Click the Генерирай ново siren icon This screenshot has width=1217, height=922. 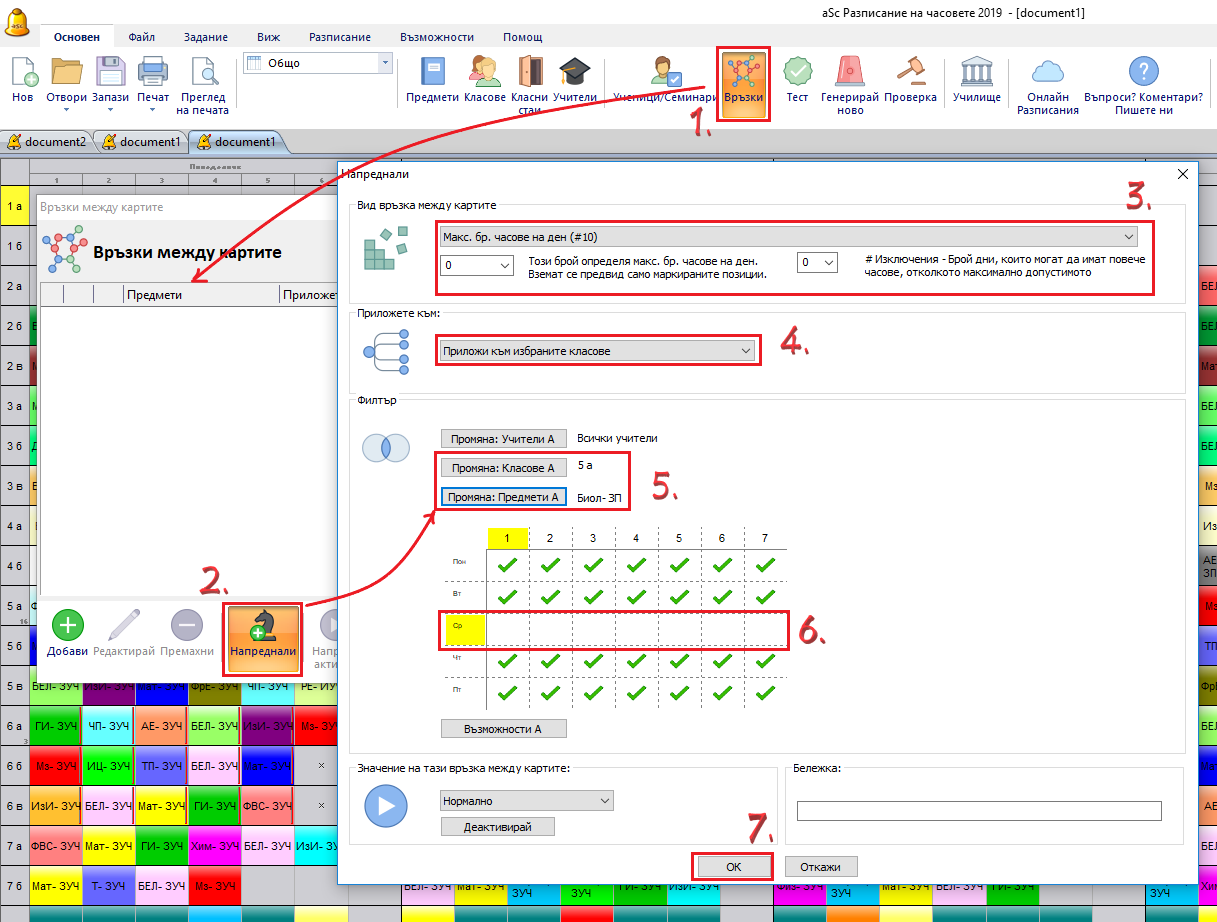tap(849, 74)
